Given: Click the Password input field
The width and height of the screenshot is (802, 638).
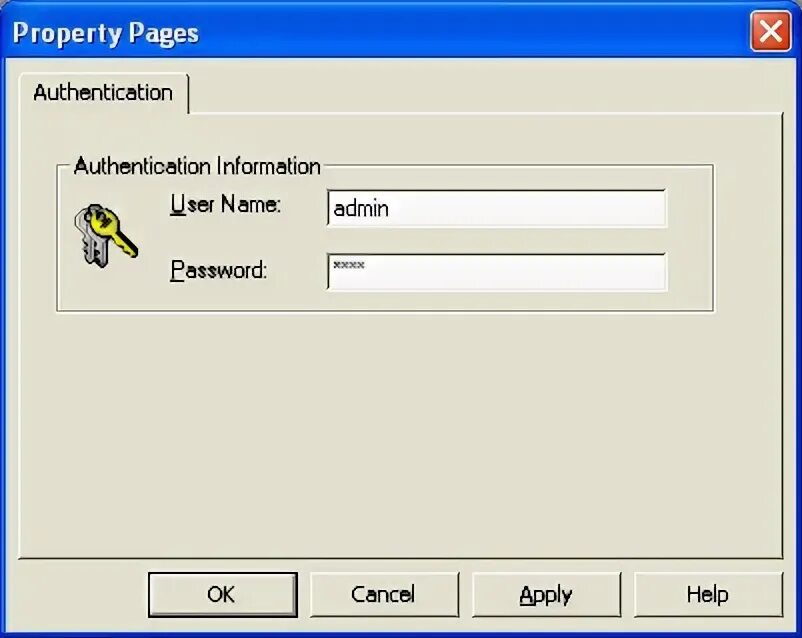Looking at the screenshot, I should (x=497, y=272).
